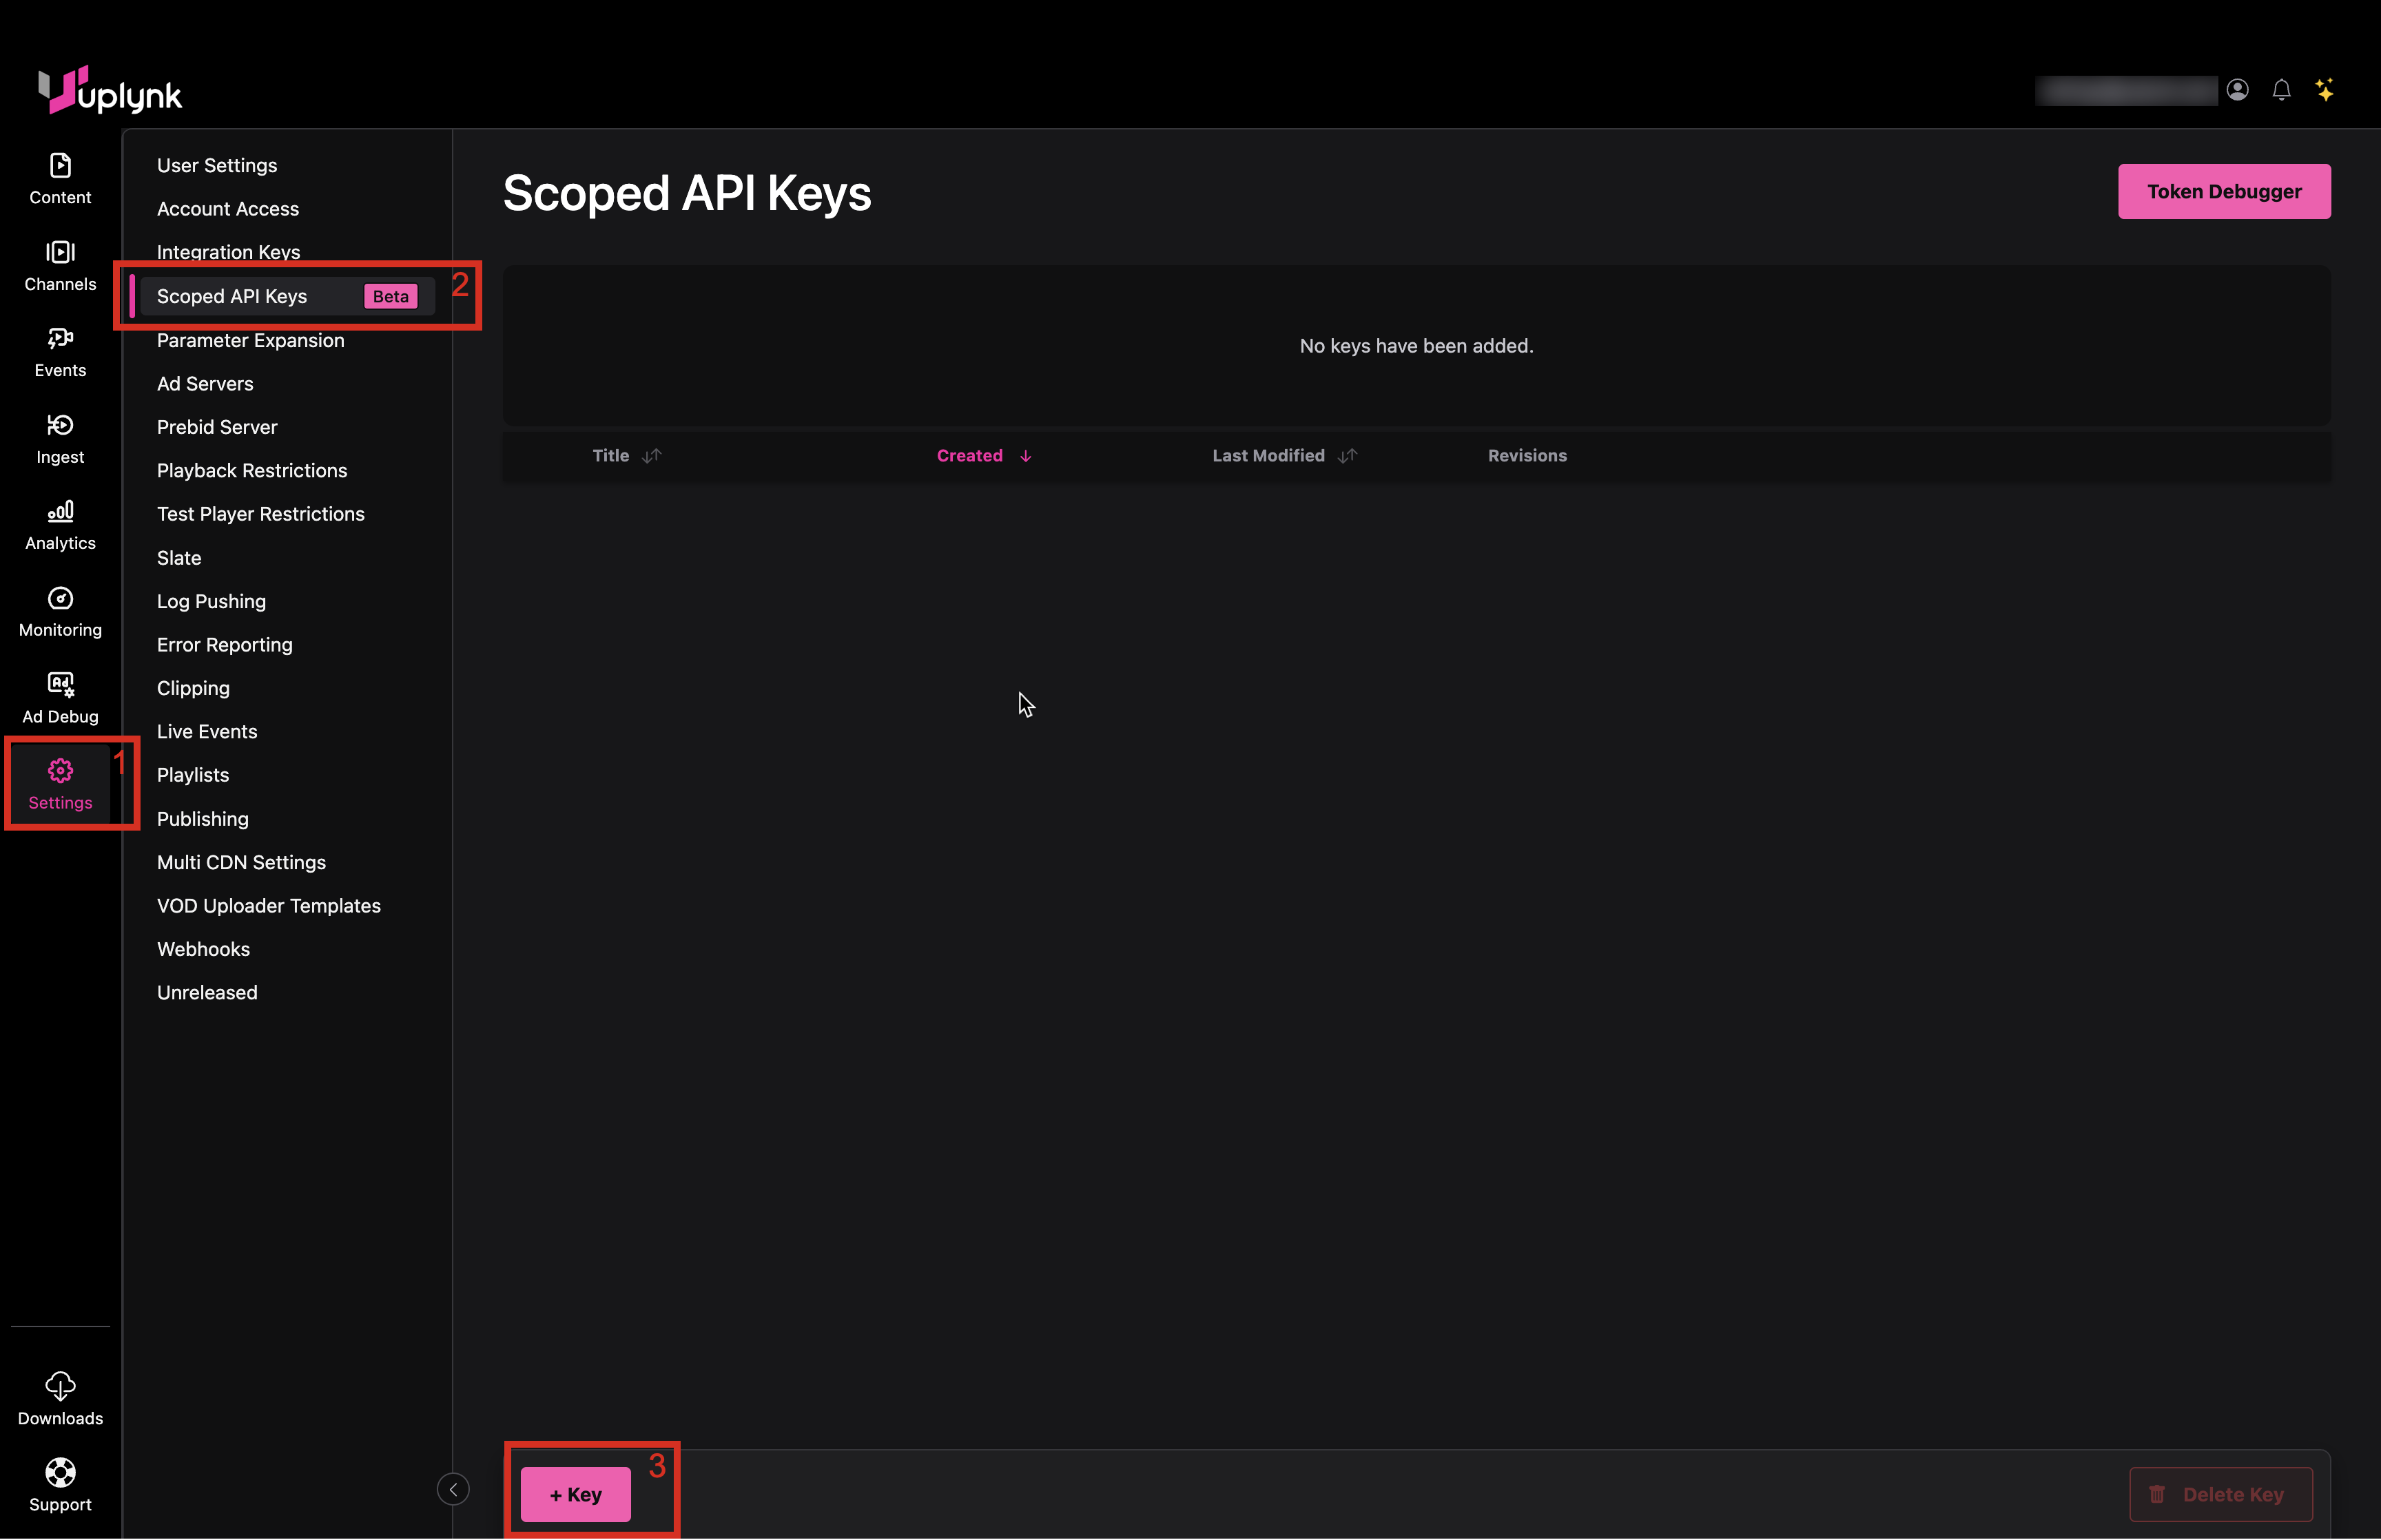Open the Content section icon

60,166
